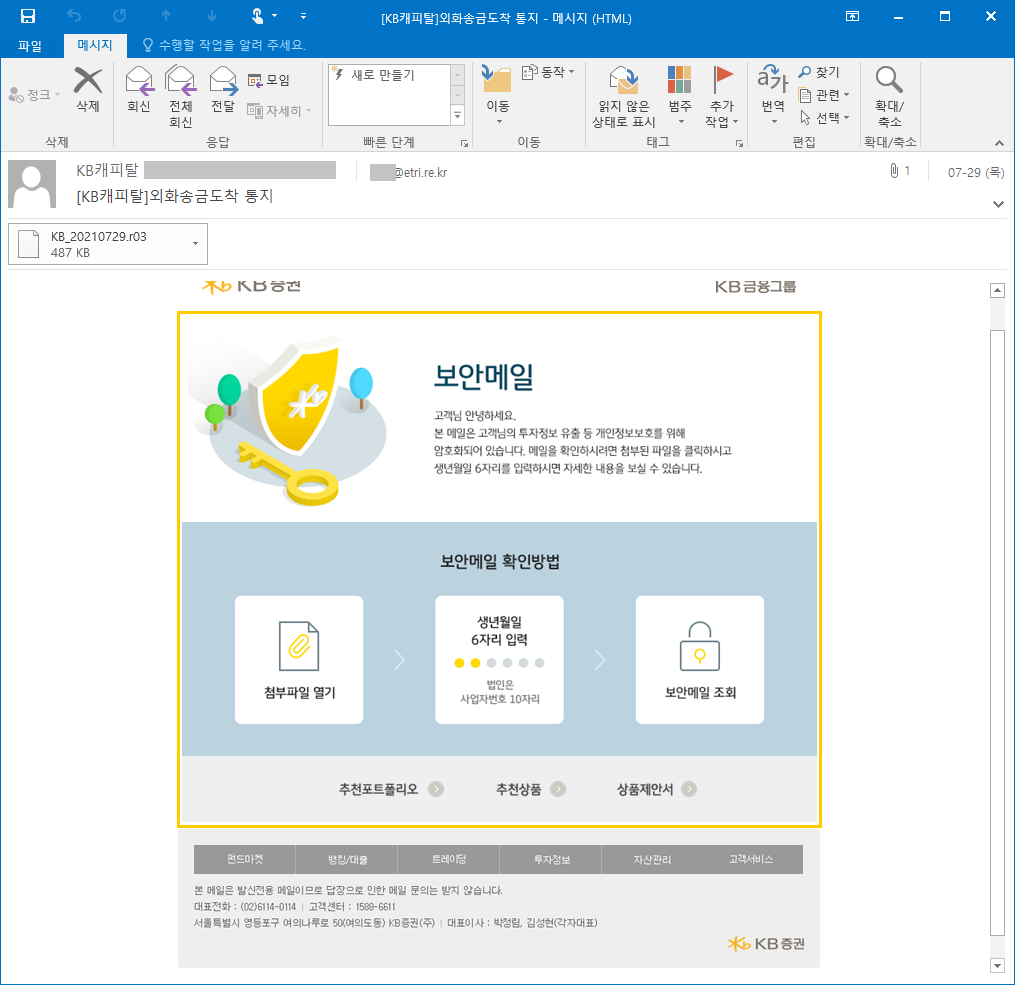Reply to all with the 전체 회신 icon
This screenshot has width=1015, height=985.
pyautogui.click(x=181, y=97)
